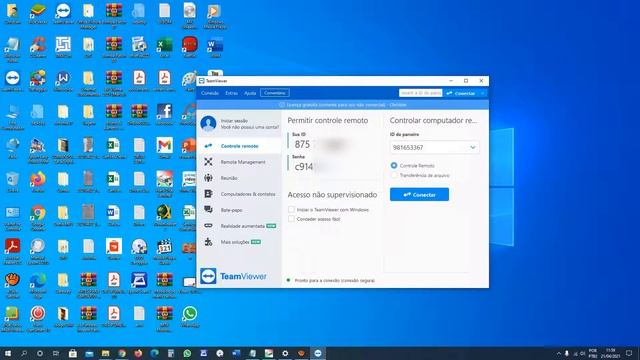
Task: Click the small Conectar button in the top bar
Action: [x=461, y=93]
